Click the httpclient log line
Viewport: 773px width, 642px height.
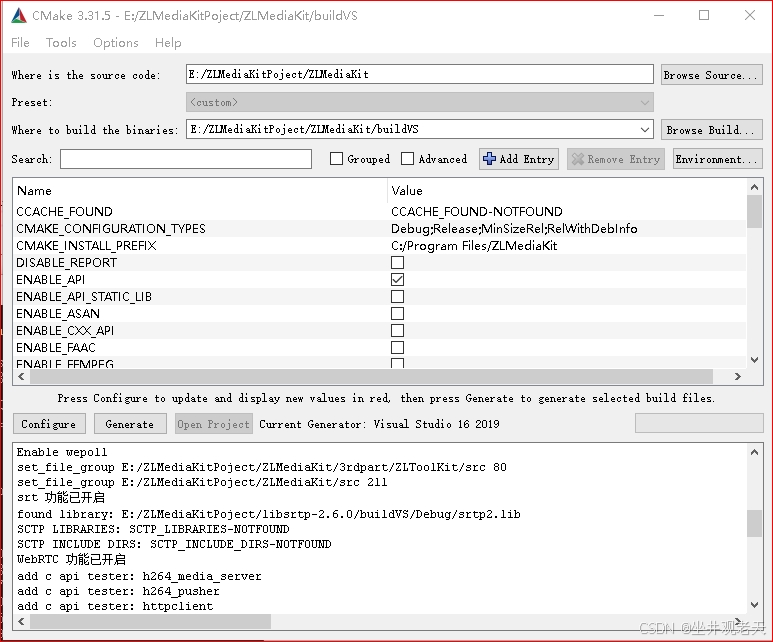115,606
